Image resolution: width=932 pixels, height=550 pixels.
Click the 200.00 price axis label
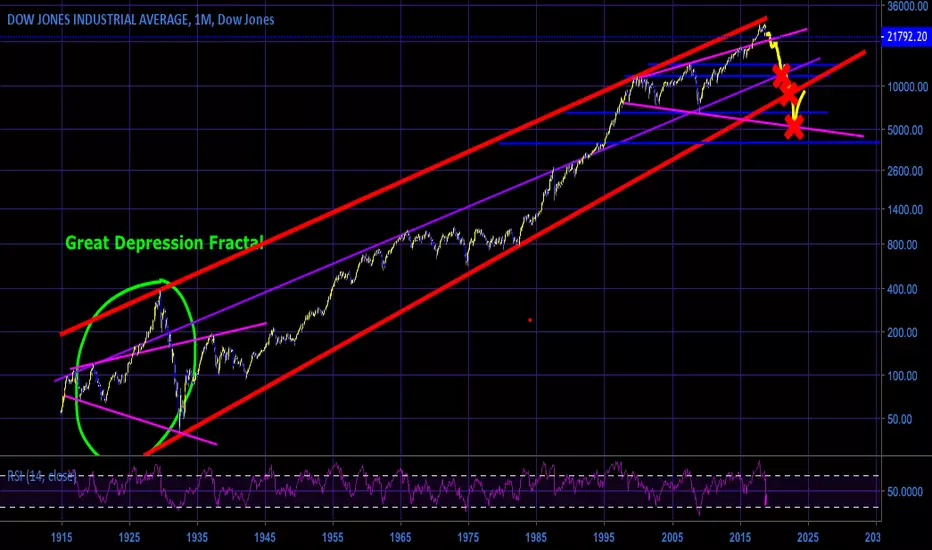pos(903,332)
